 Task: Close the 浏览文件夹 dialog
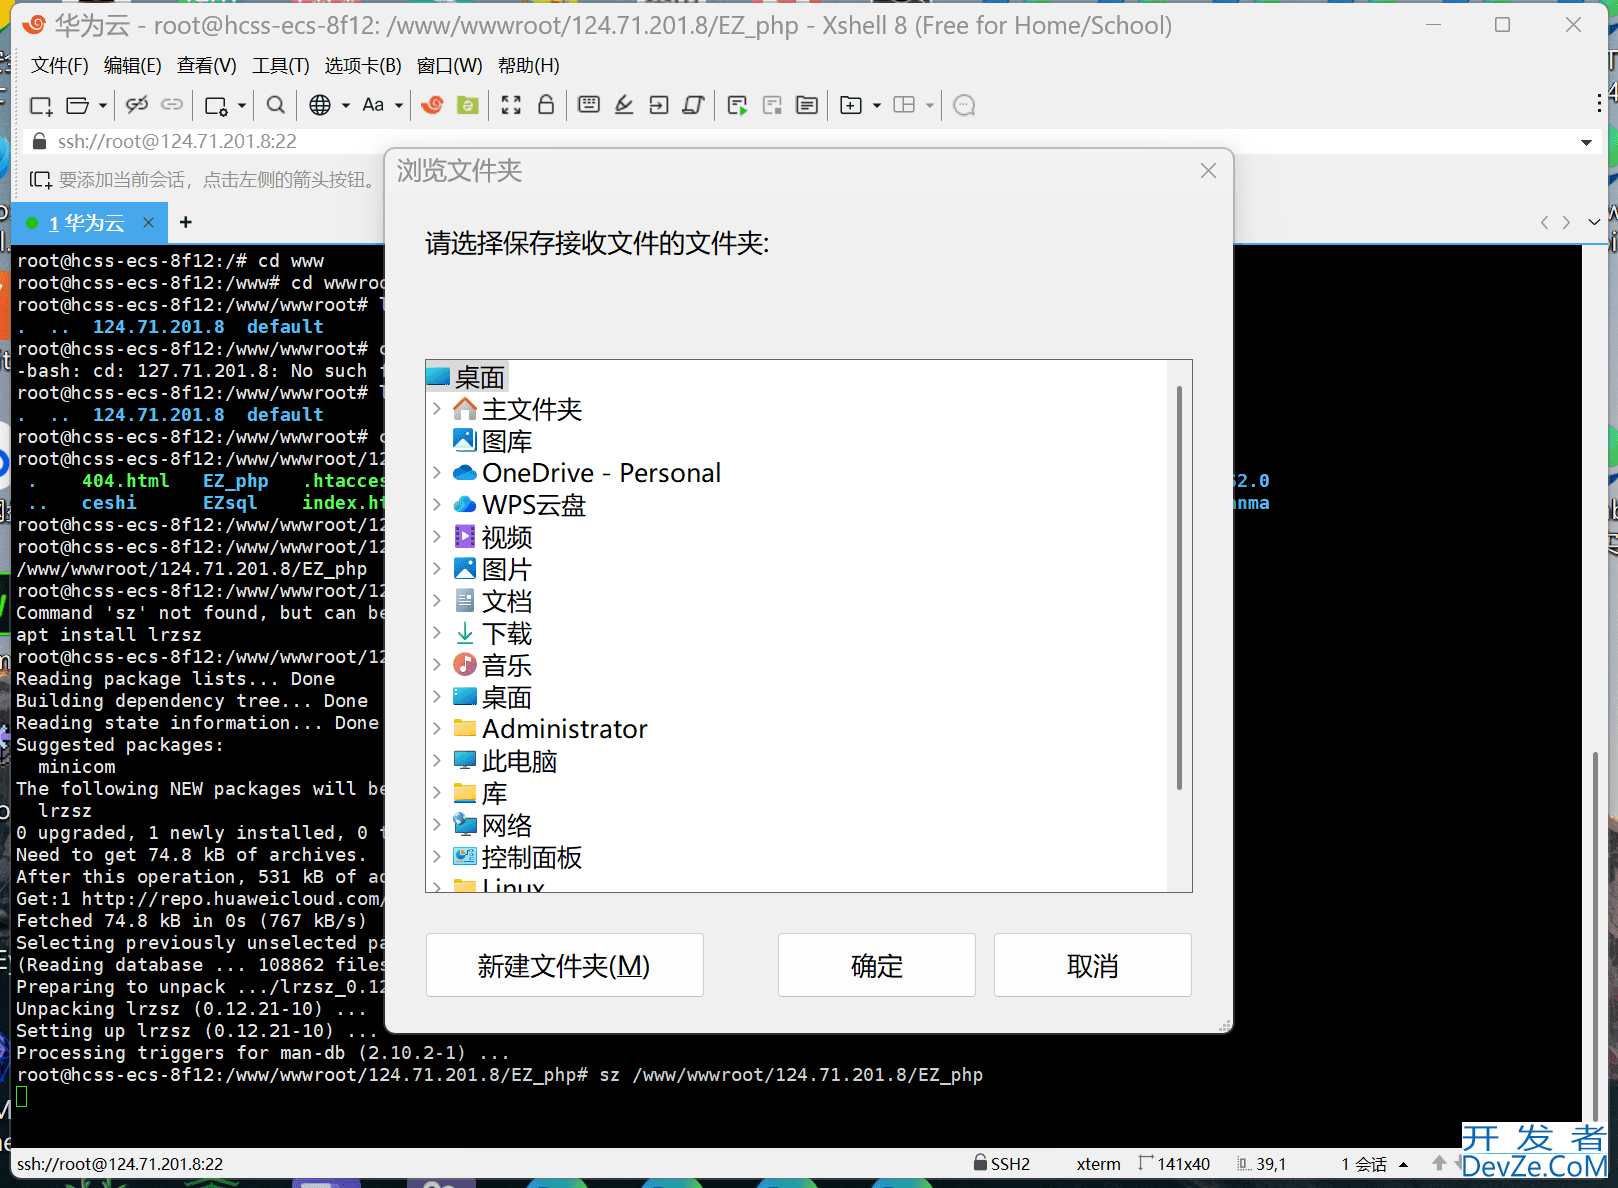(1208, 171)
